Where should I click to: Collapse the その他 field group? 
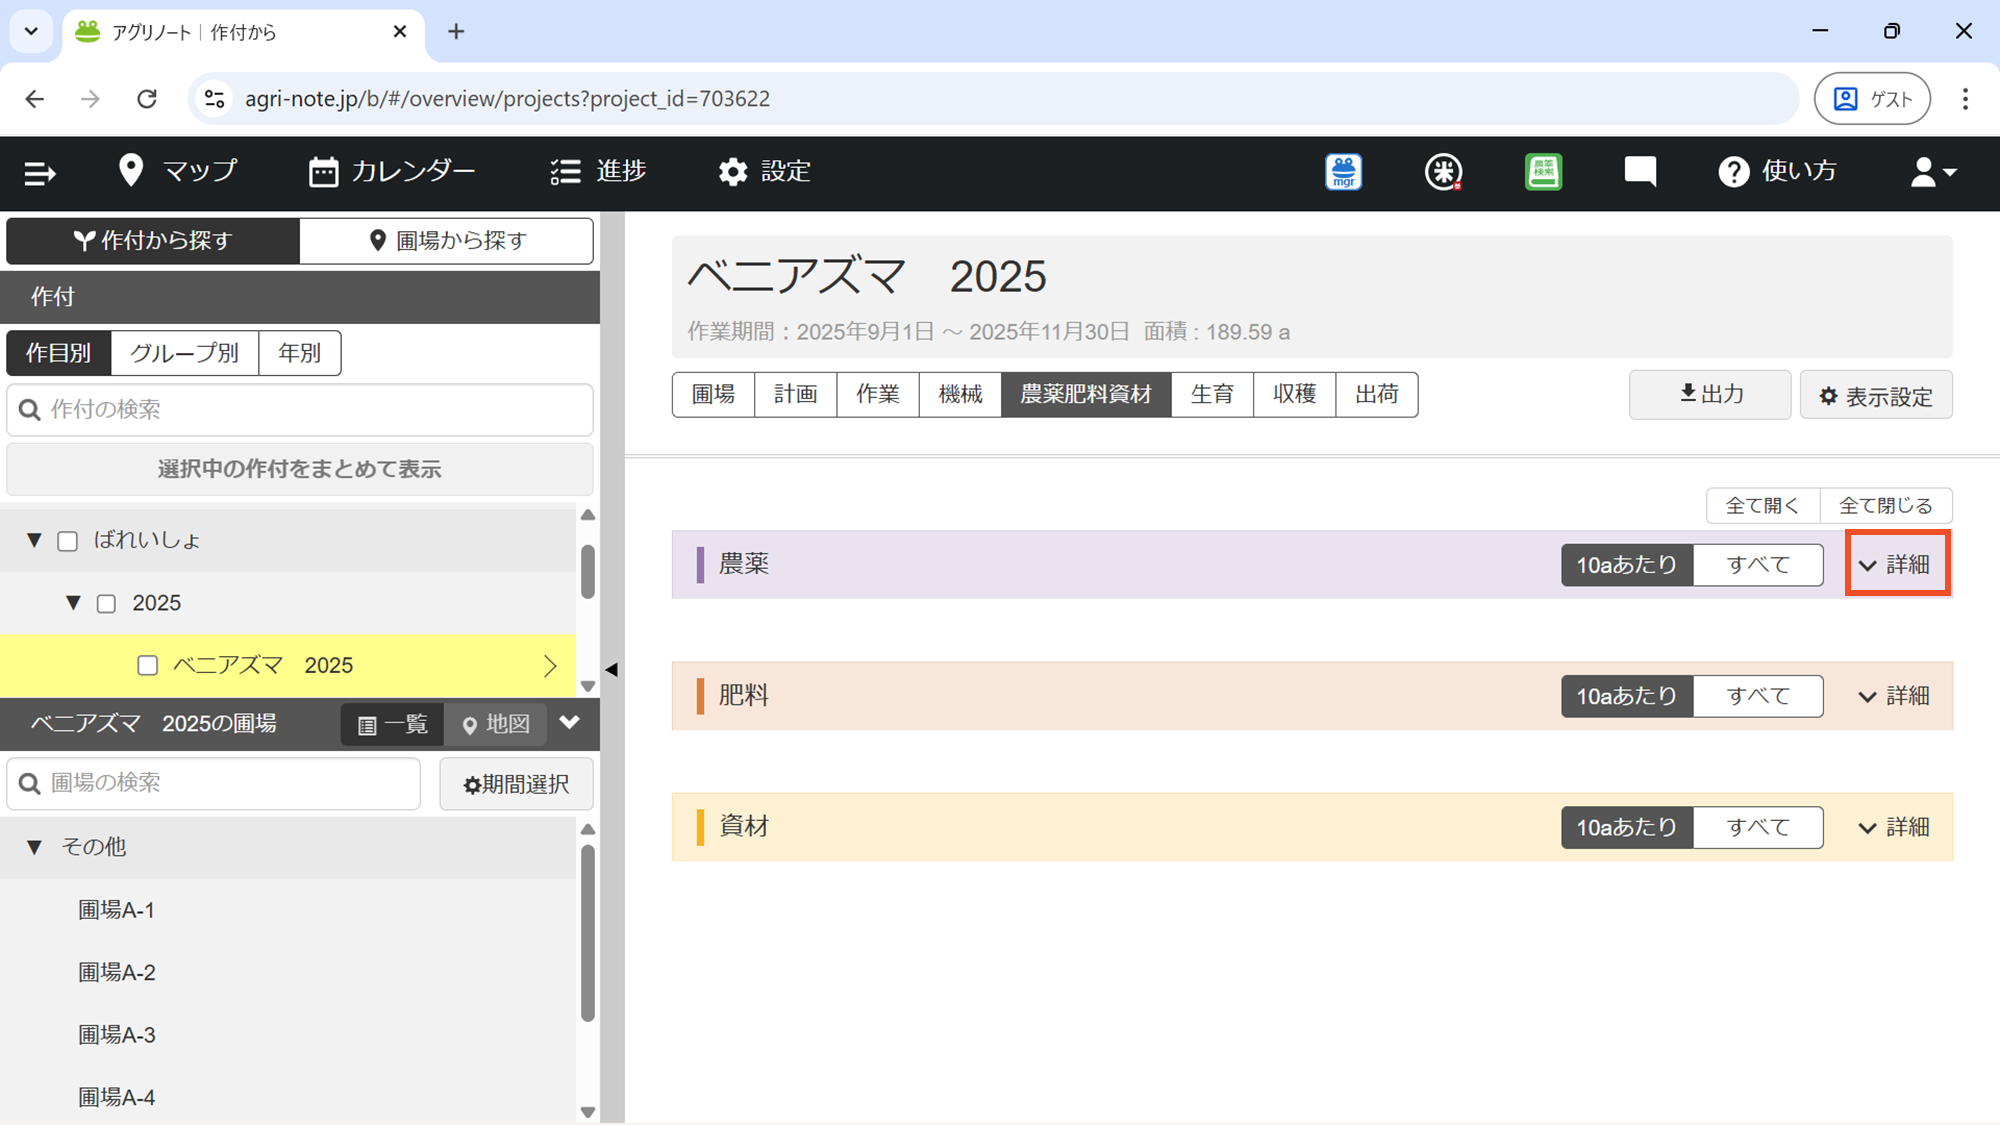click(35, 847)
